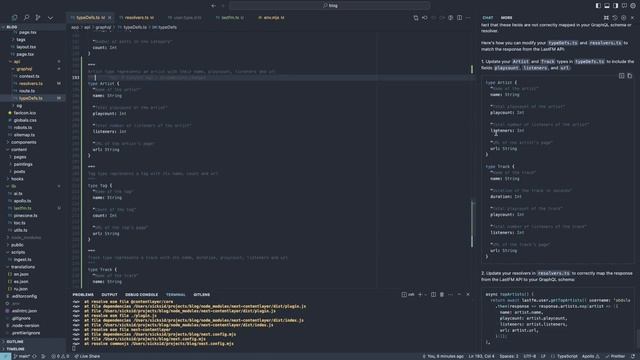640x360 pixels.
Task: Copy the Artist type code block
Action: click(629, 76)
